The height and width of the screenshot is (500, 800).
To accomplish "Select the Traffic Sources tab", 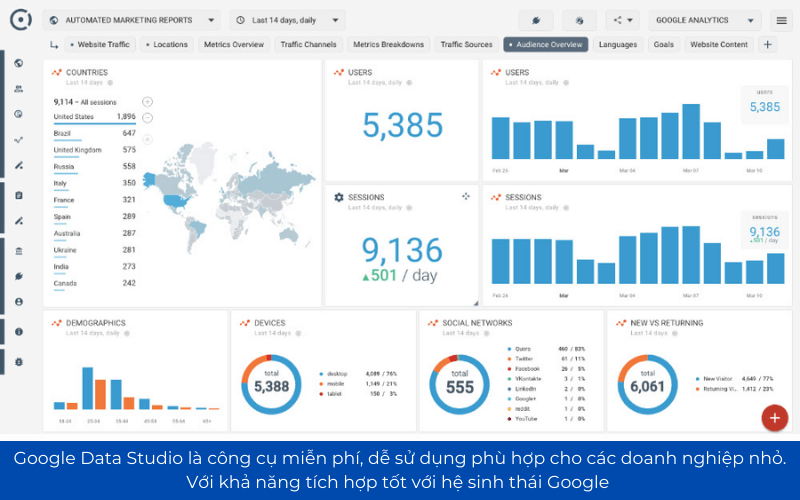I will [466, 44].
